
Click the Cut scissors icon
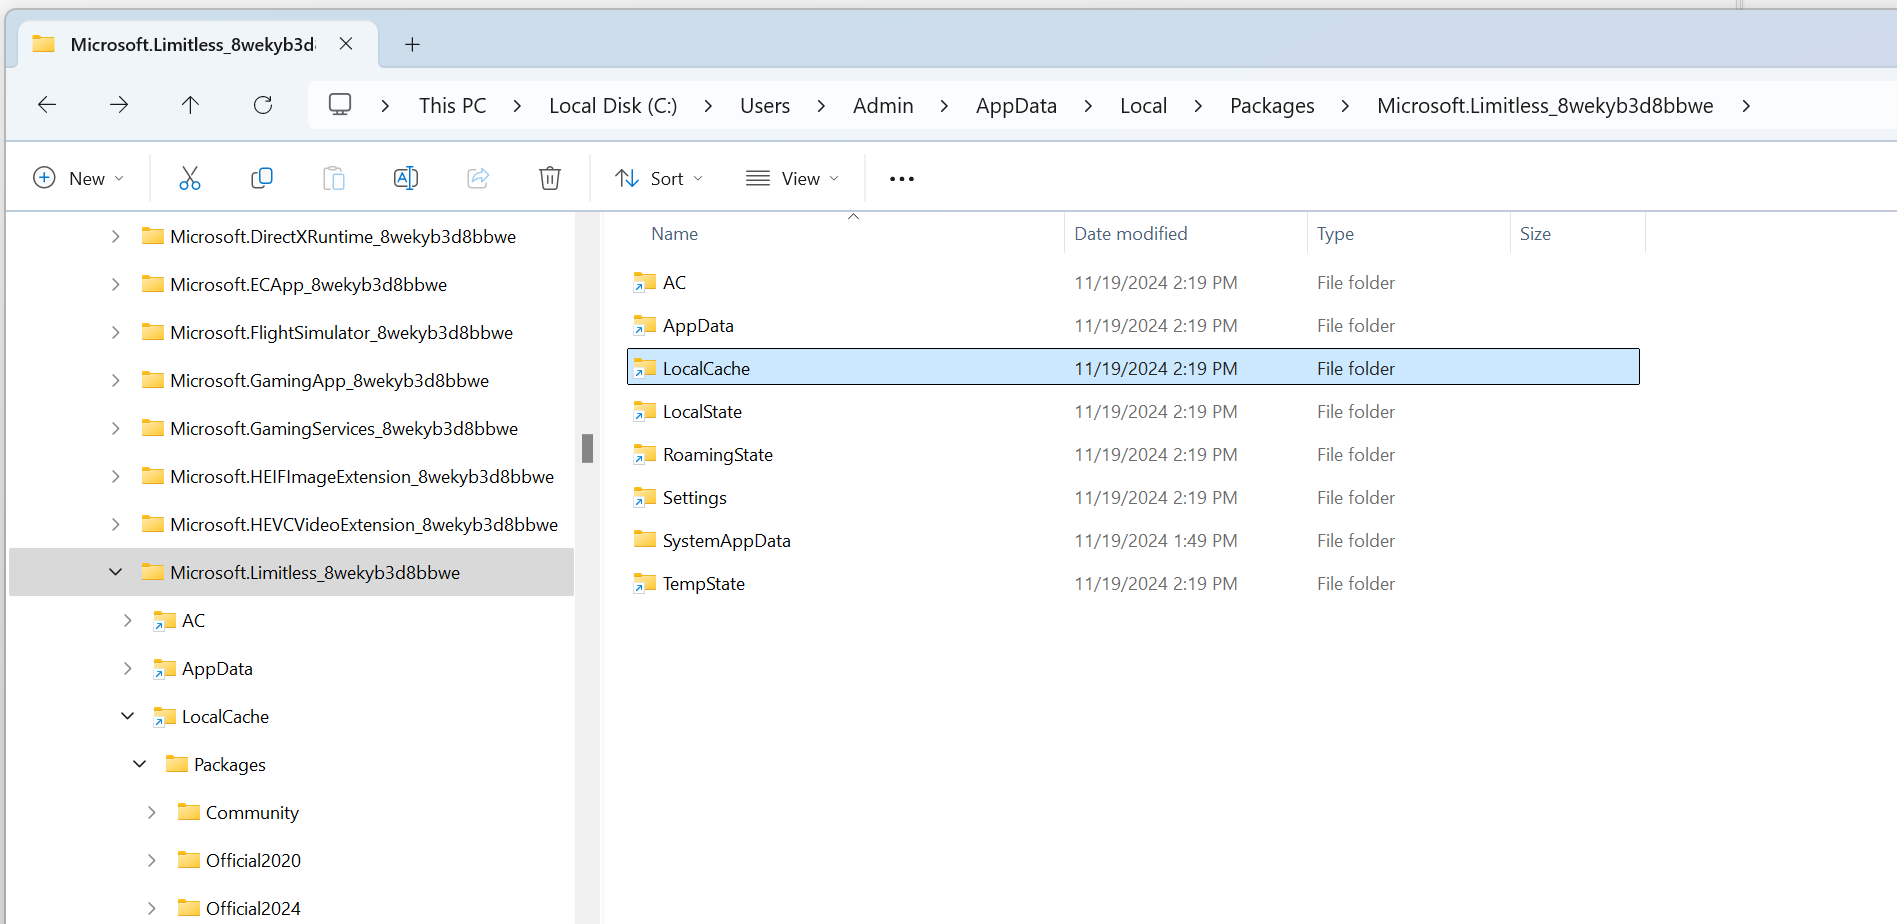(x=190, y=178)
